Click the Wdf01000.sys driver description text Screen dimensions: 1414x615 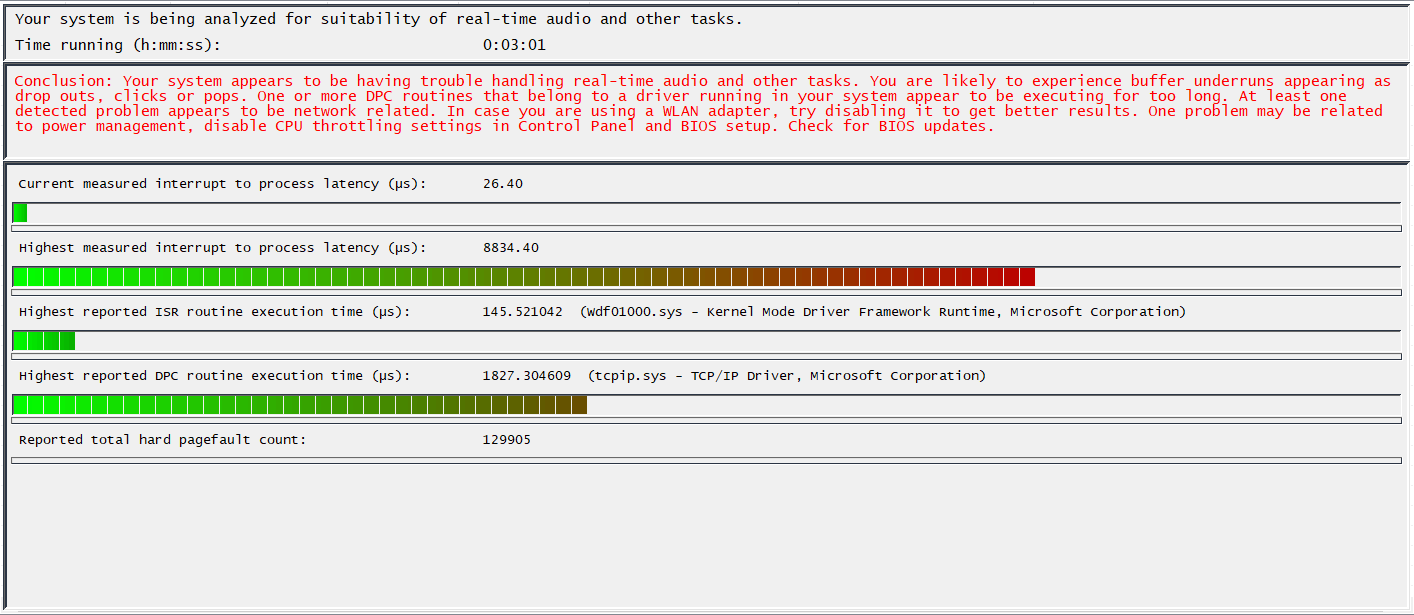(883, 312)
